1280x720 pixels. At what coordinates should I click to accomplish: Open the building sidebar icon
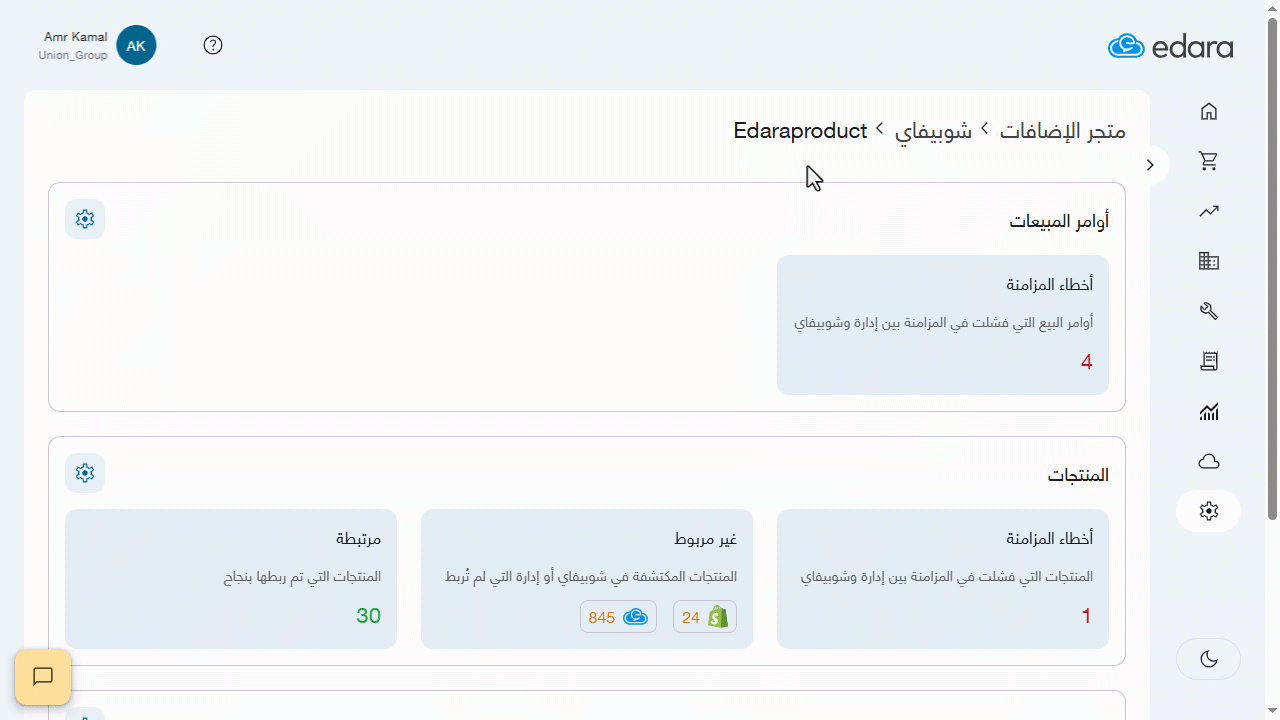(1209, 261)
